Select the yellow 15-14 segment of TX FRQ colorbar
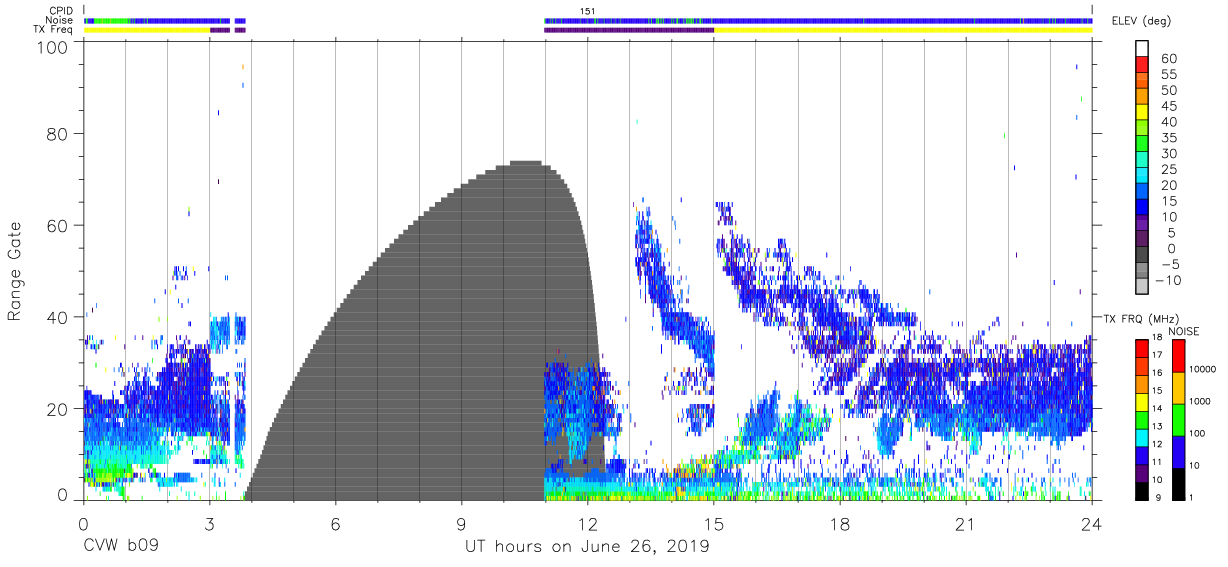This screenshot has height=567, width=1228. (1142, 402)
